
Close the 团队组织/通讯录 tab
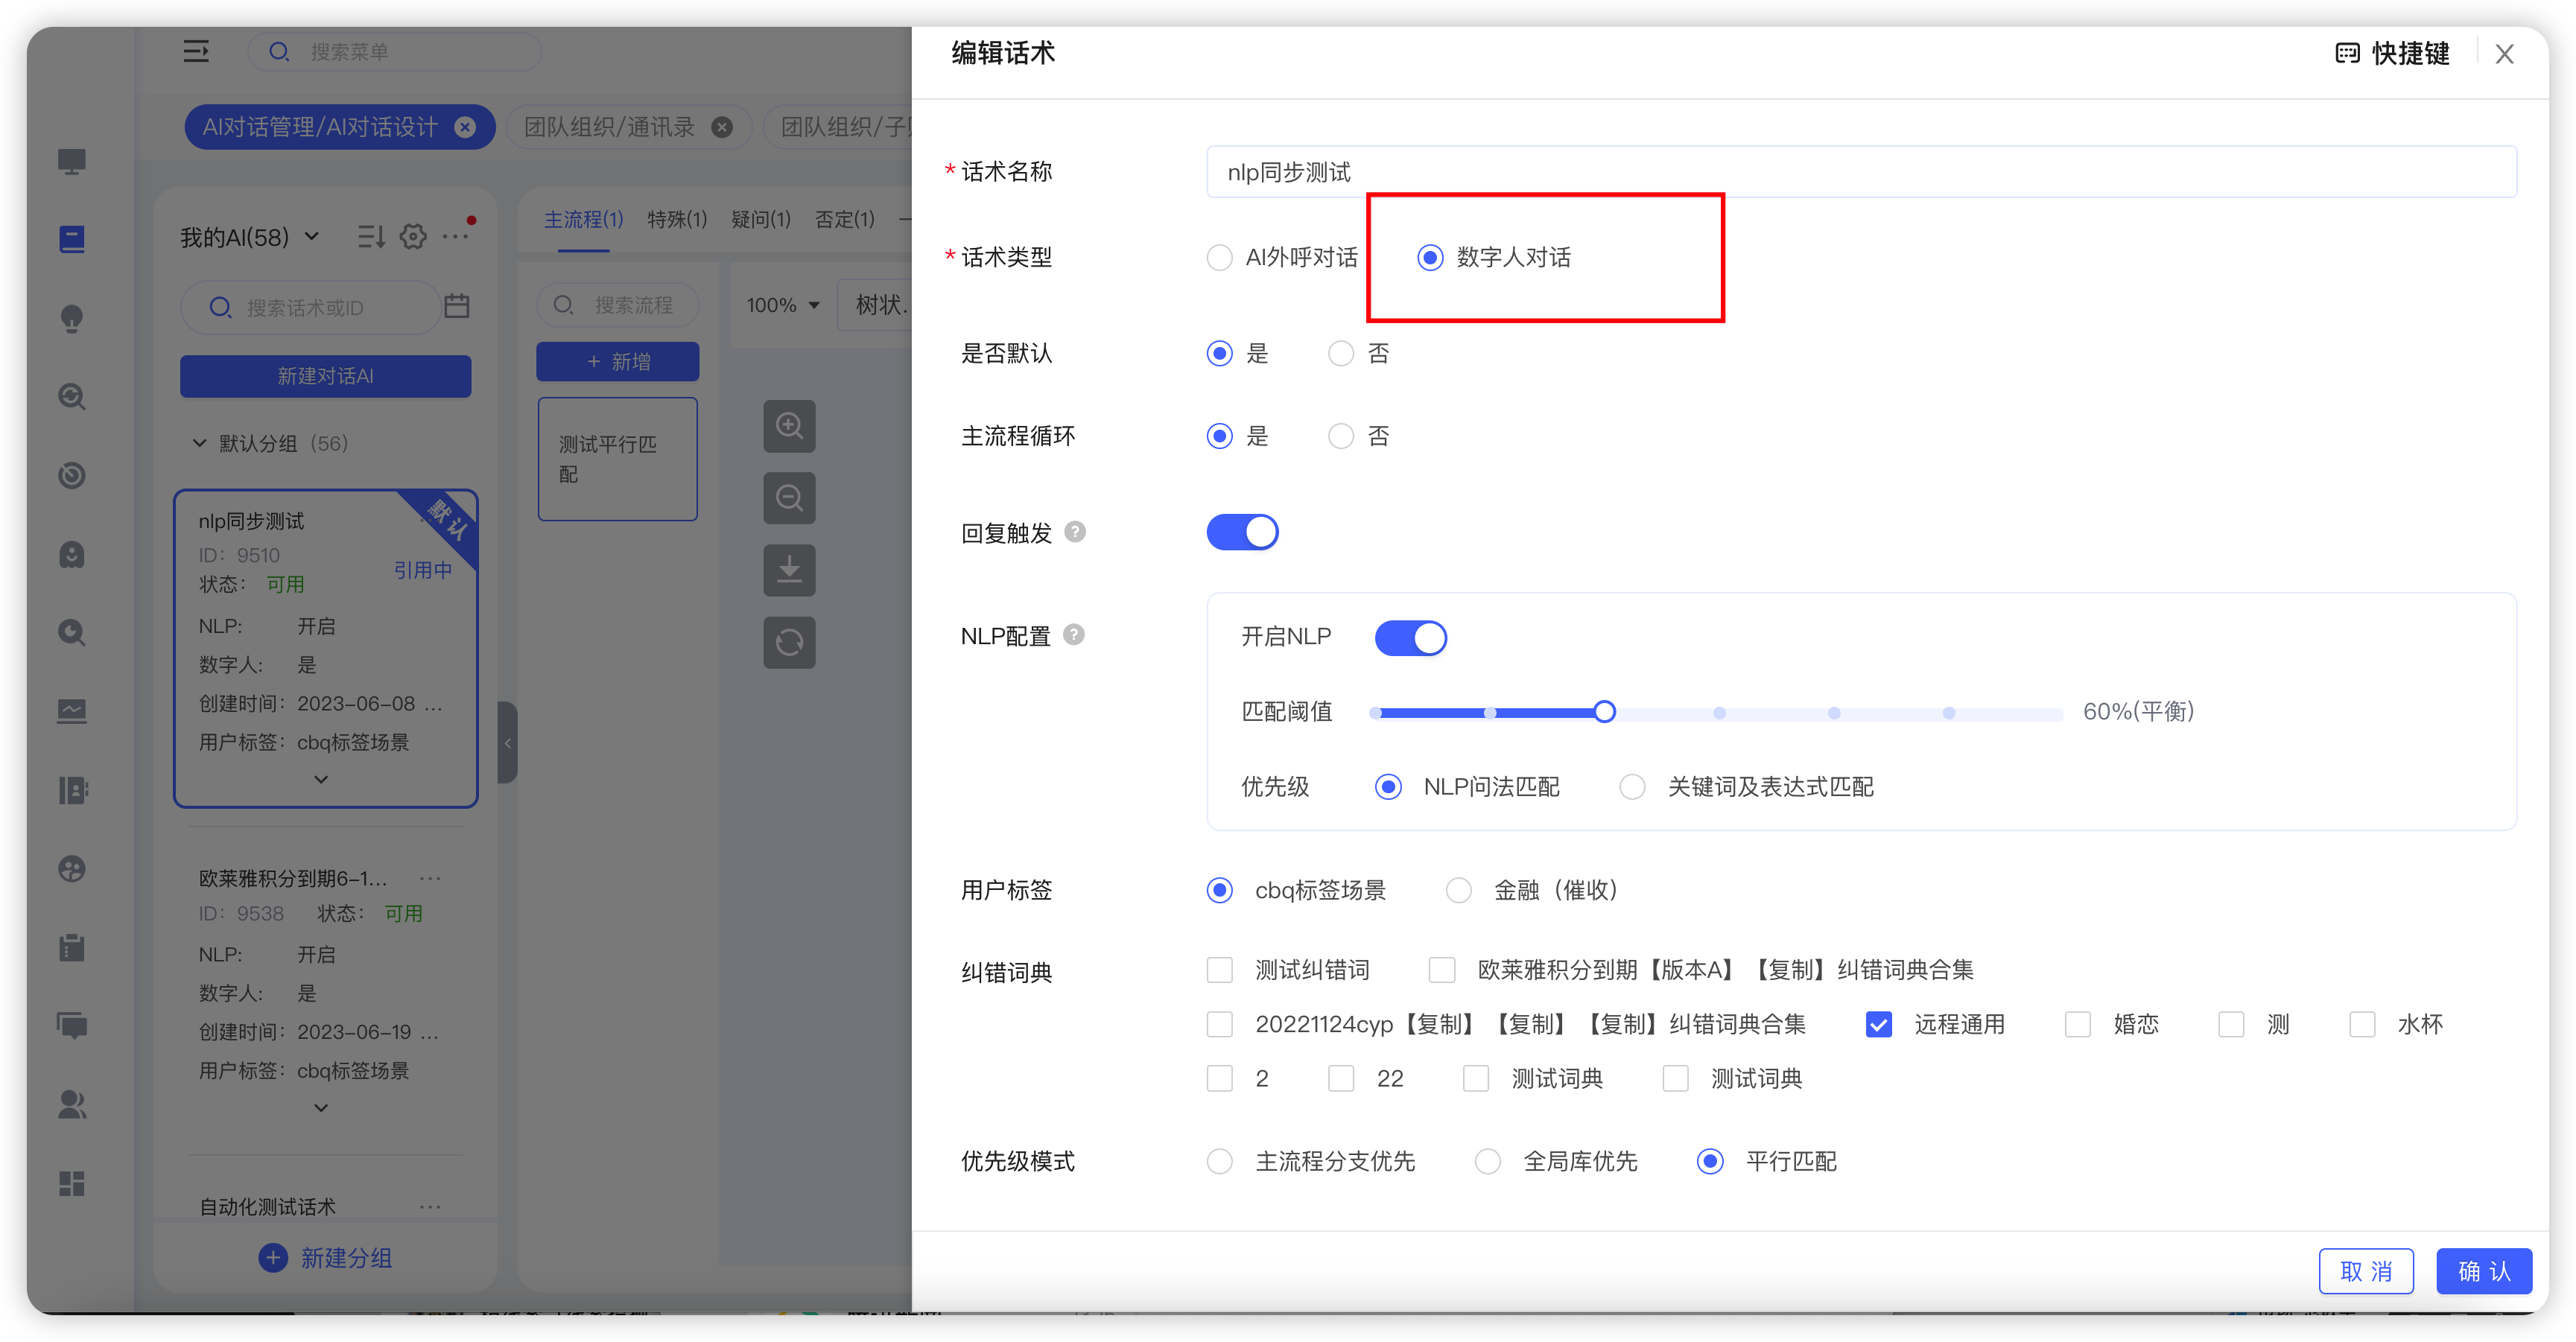tap(722, 127)
